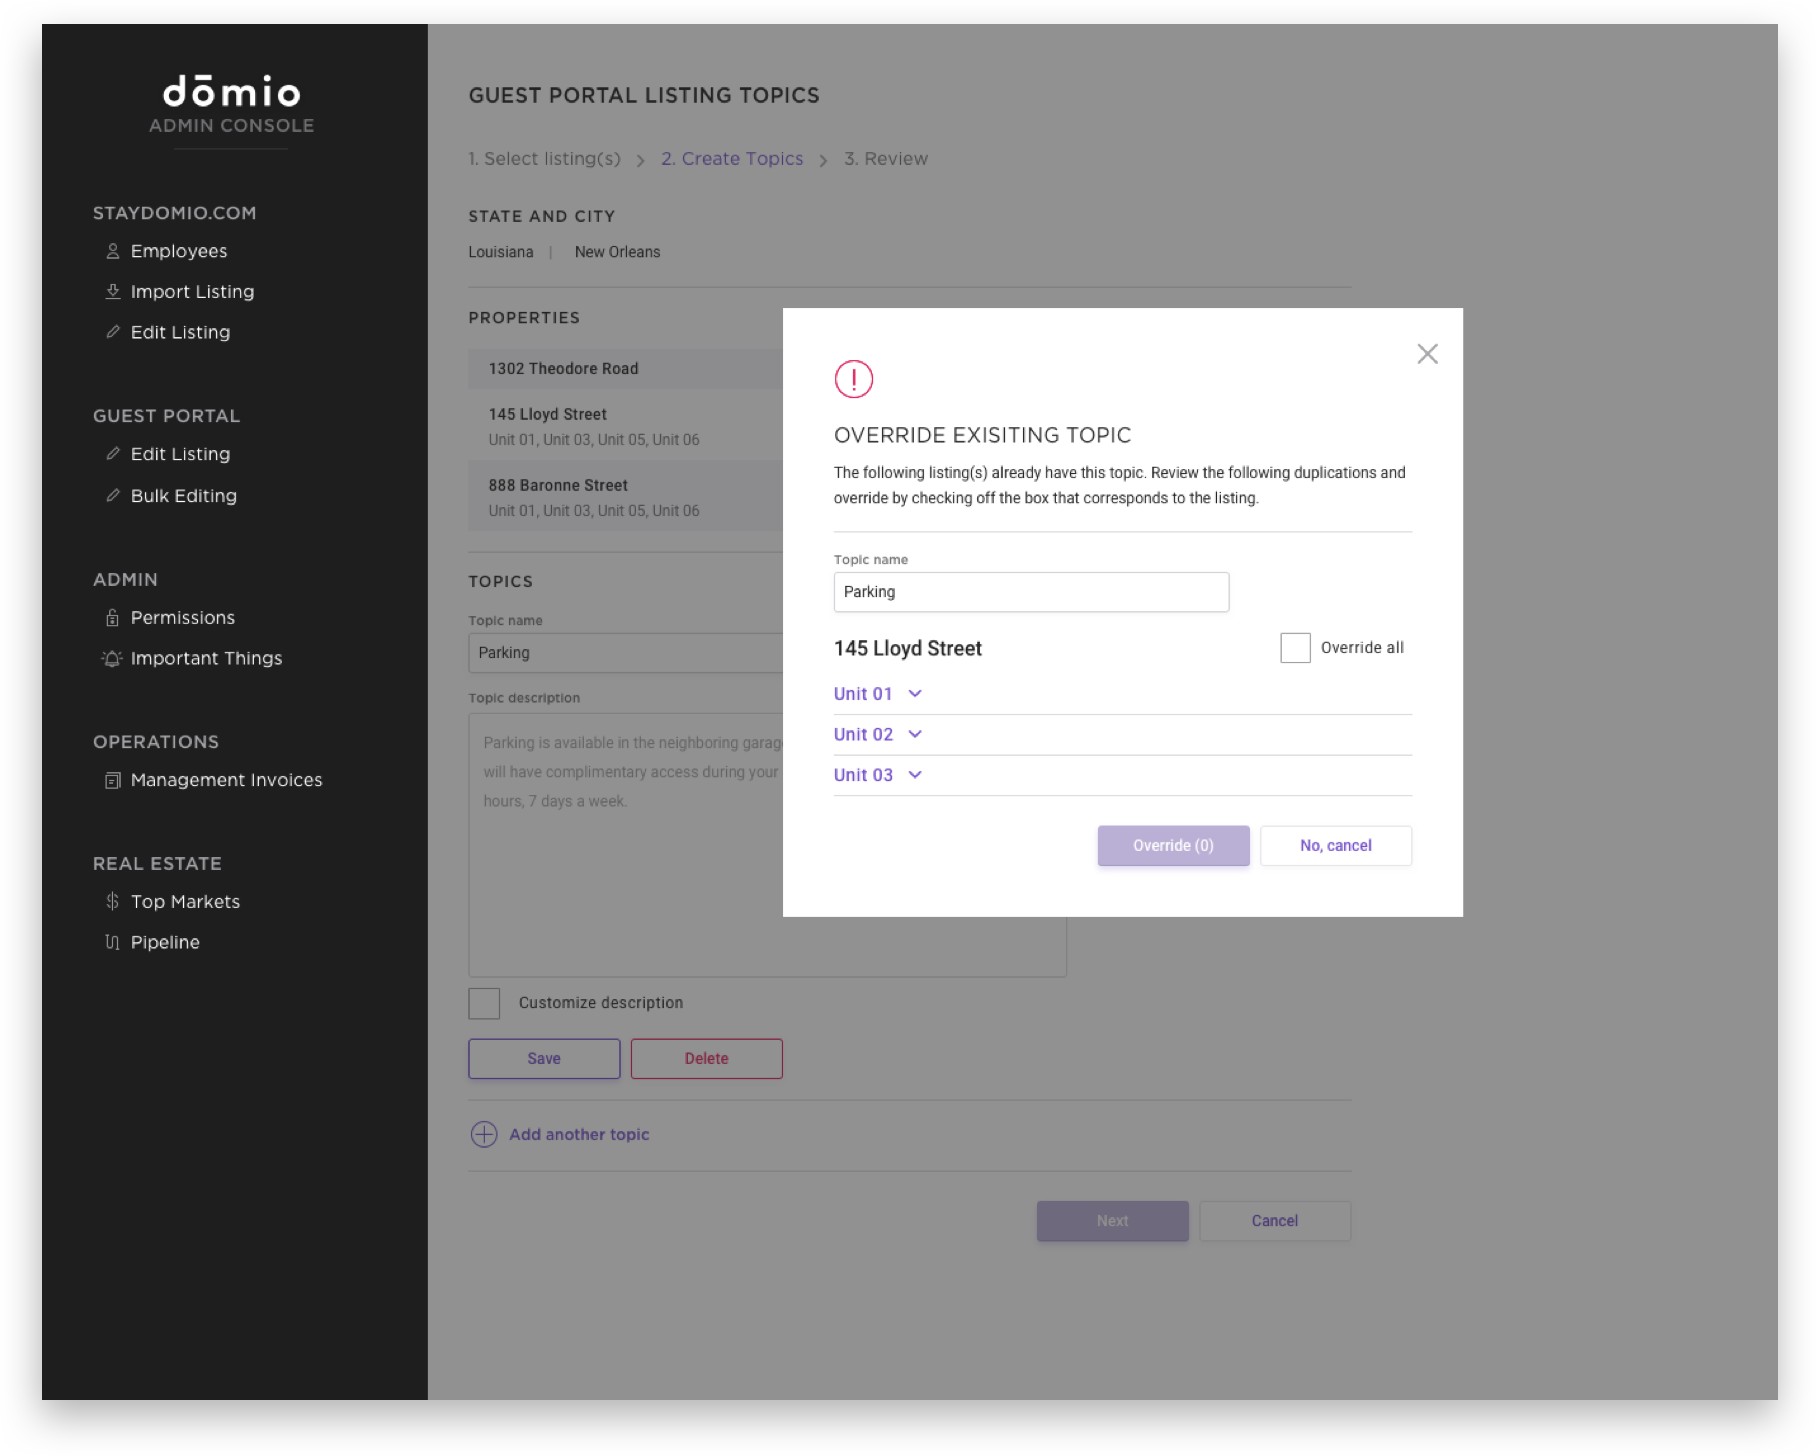Image resolution: width=1816 pixels, height=1456 pixels.
Task: Click the Top Markets dollar icon
Action: click(x=112, y=901)
